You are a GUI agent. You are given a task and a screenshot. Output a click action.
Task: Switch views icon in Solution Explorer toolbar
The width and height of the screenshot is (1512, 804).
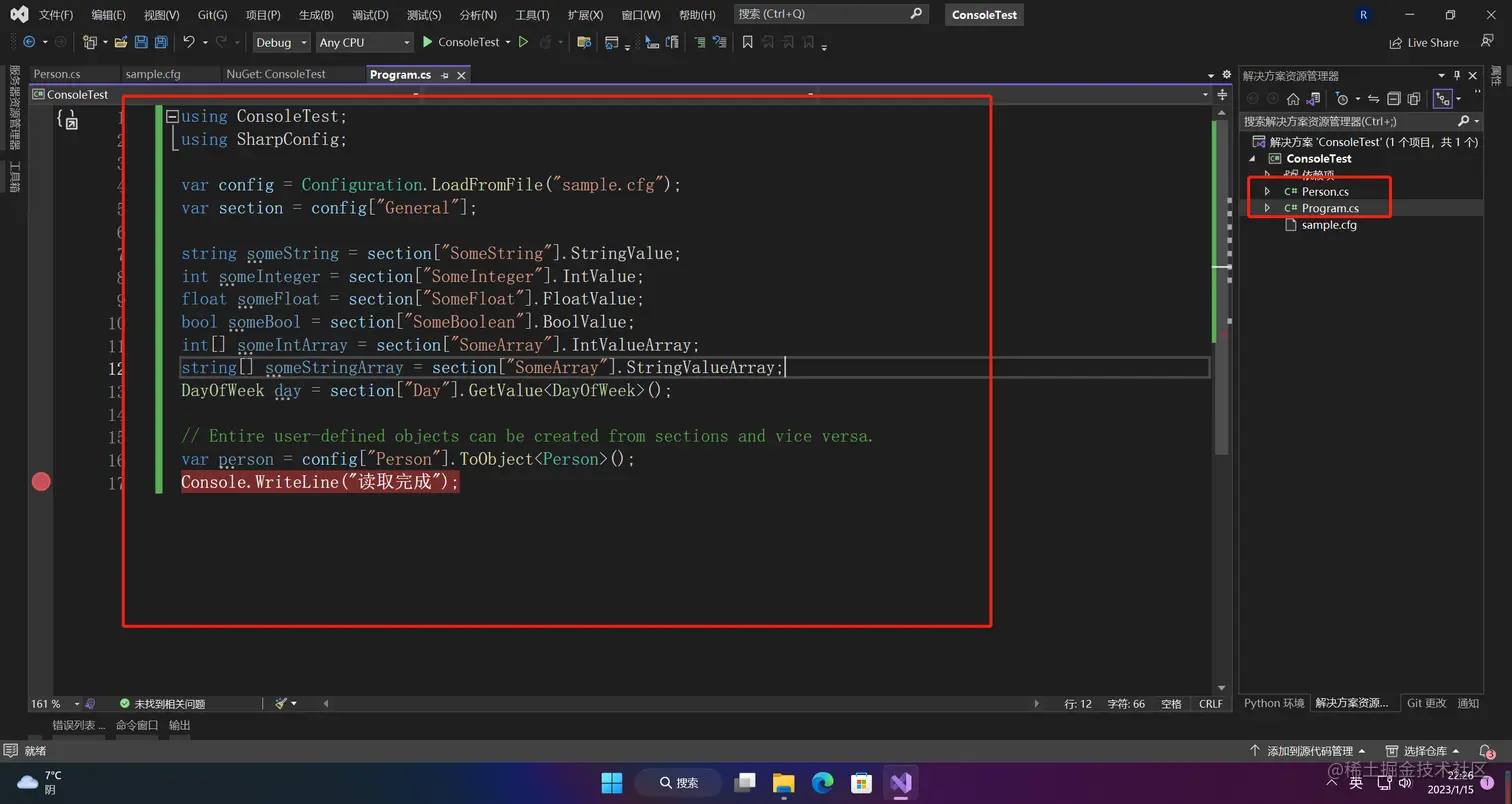(1314, 98)
